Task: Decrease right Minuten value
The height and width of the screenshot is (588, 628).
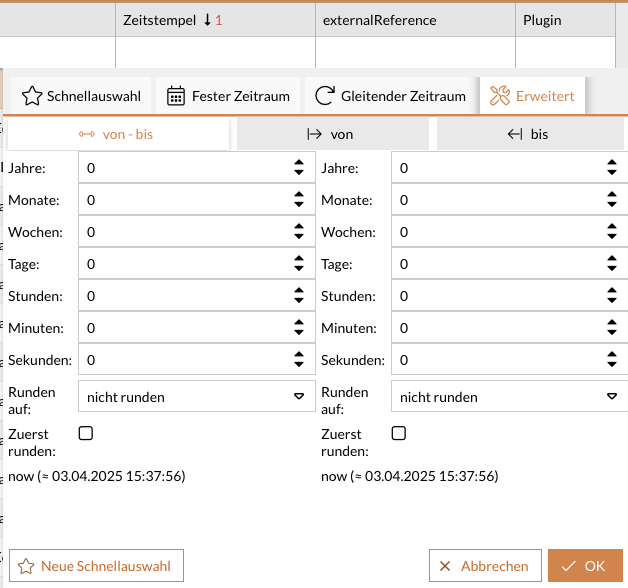Action: [x=612, y=333]
